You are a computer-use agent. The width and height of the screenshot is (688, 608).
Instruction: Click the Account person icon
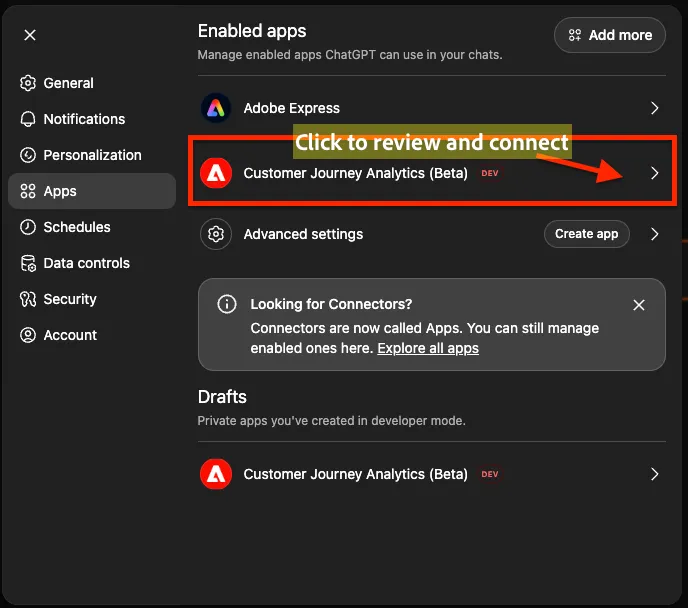tap(28, 335)
